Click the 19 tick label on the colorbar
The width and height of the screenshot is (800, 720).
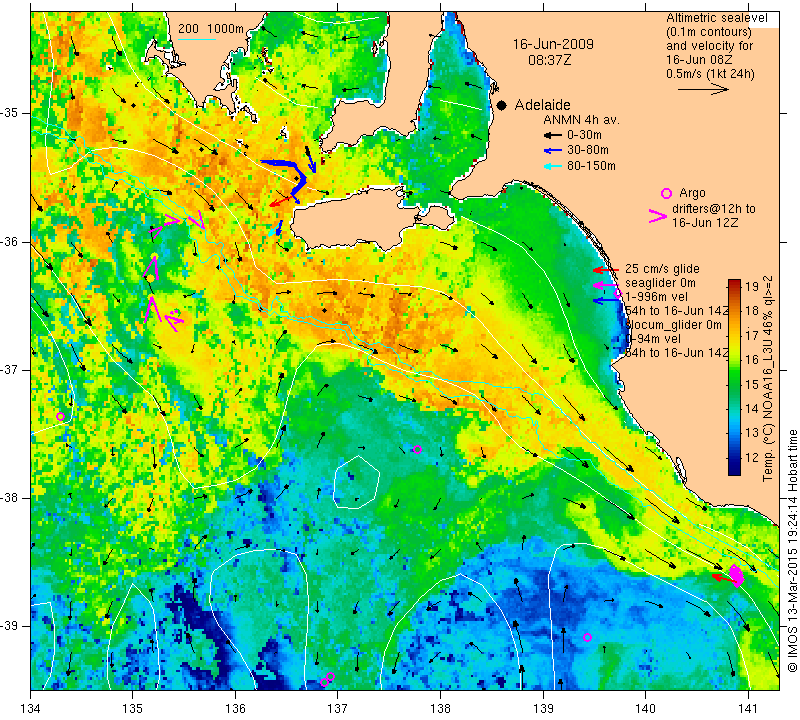[752, 286]
